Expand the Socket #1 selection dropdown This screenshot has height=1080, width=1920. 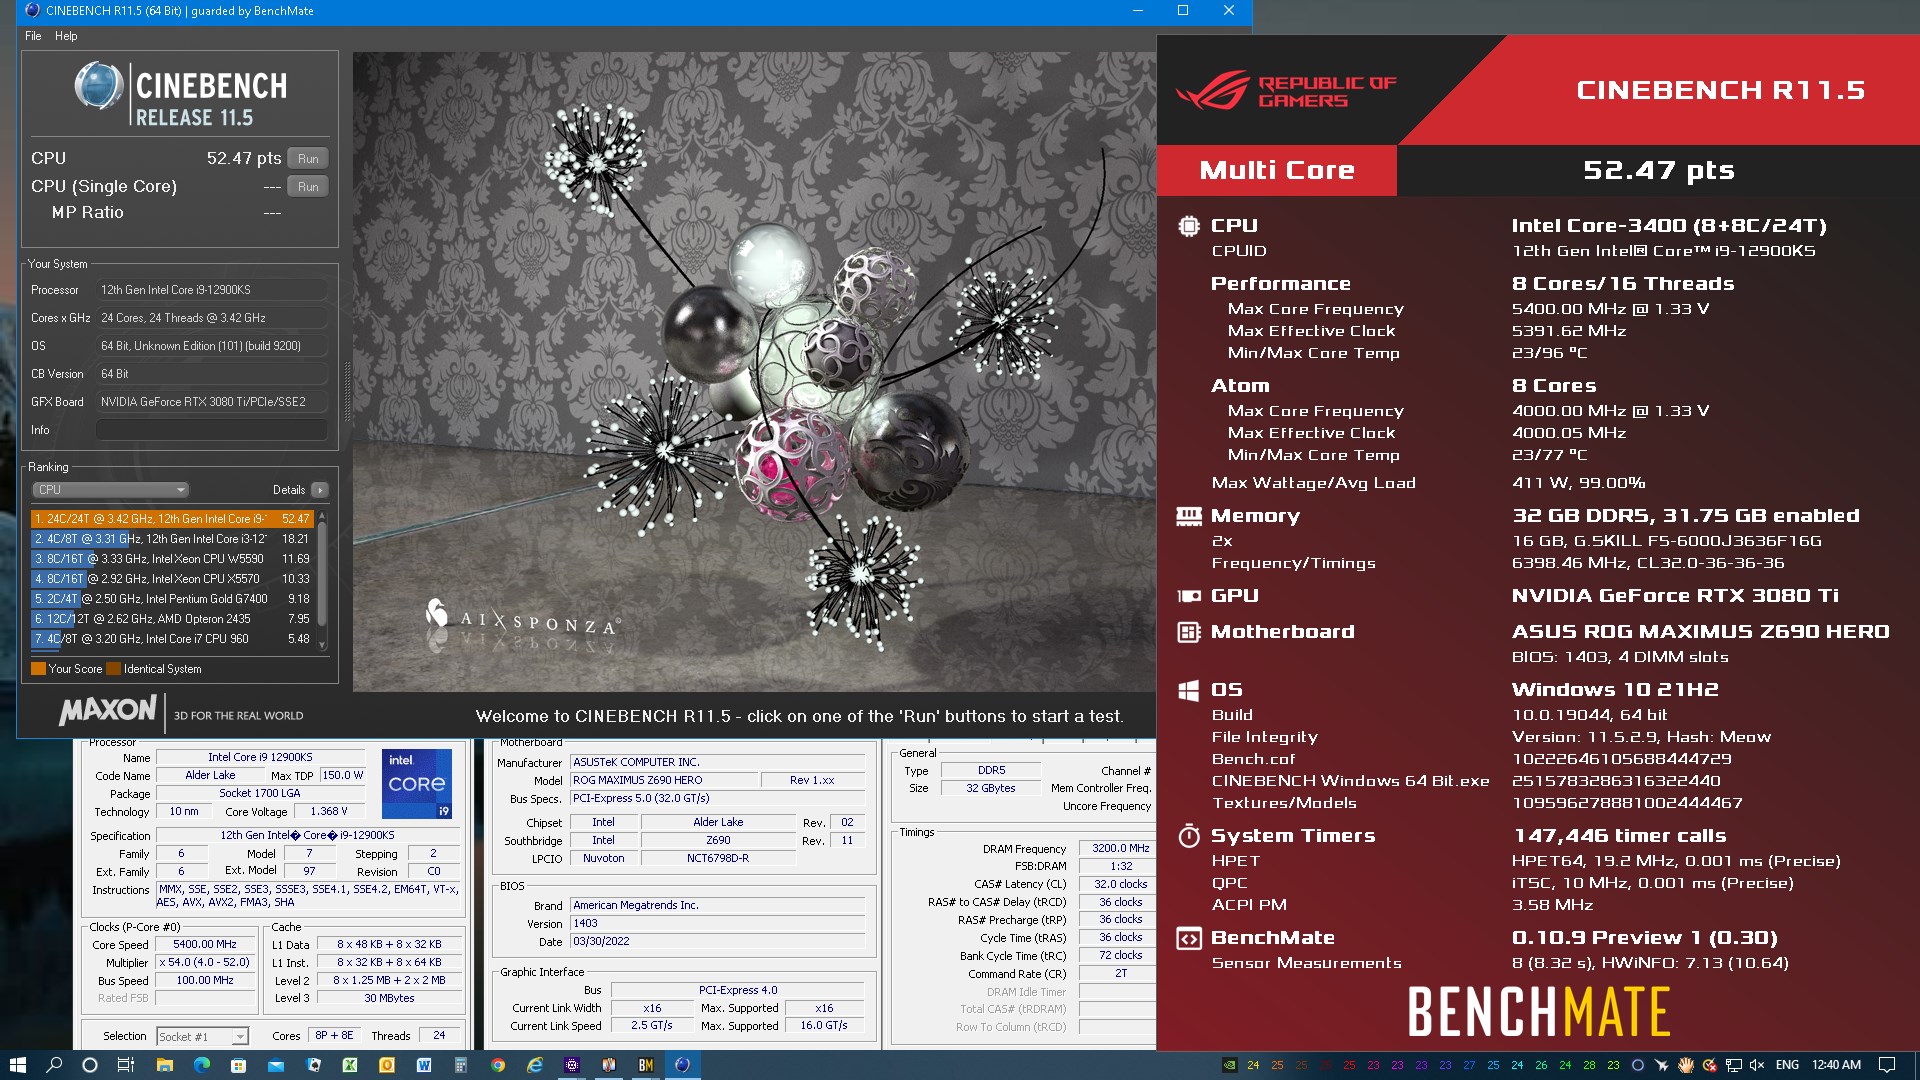click(202, 1036)
